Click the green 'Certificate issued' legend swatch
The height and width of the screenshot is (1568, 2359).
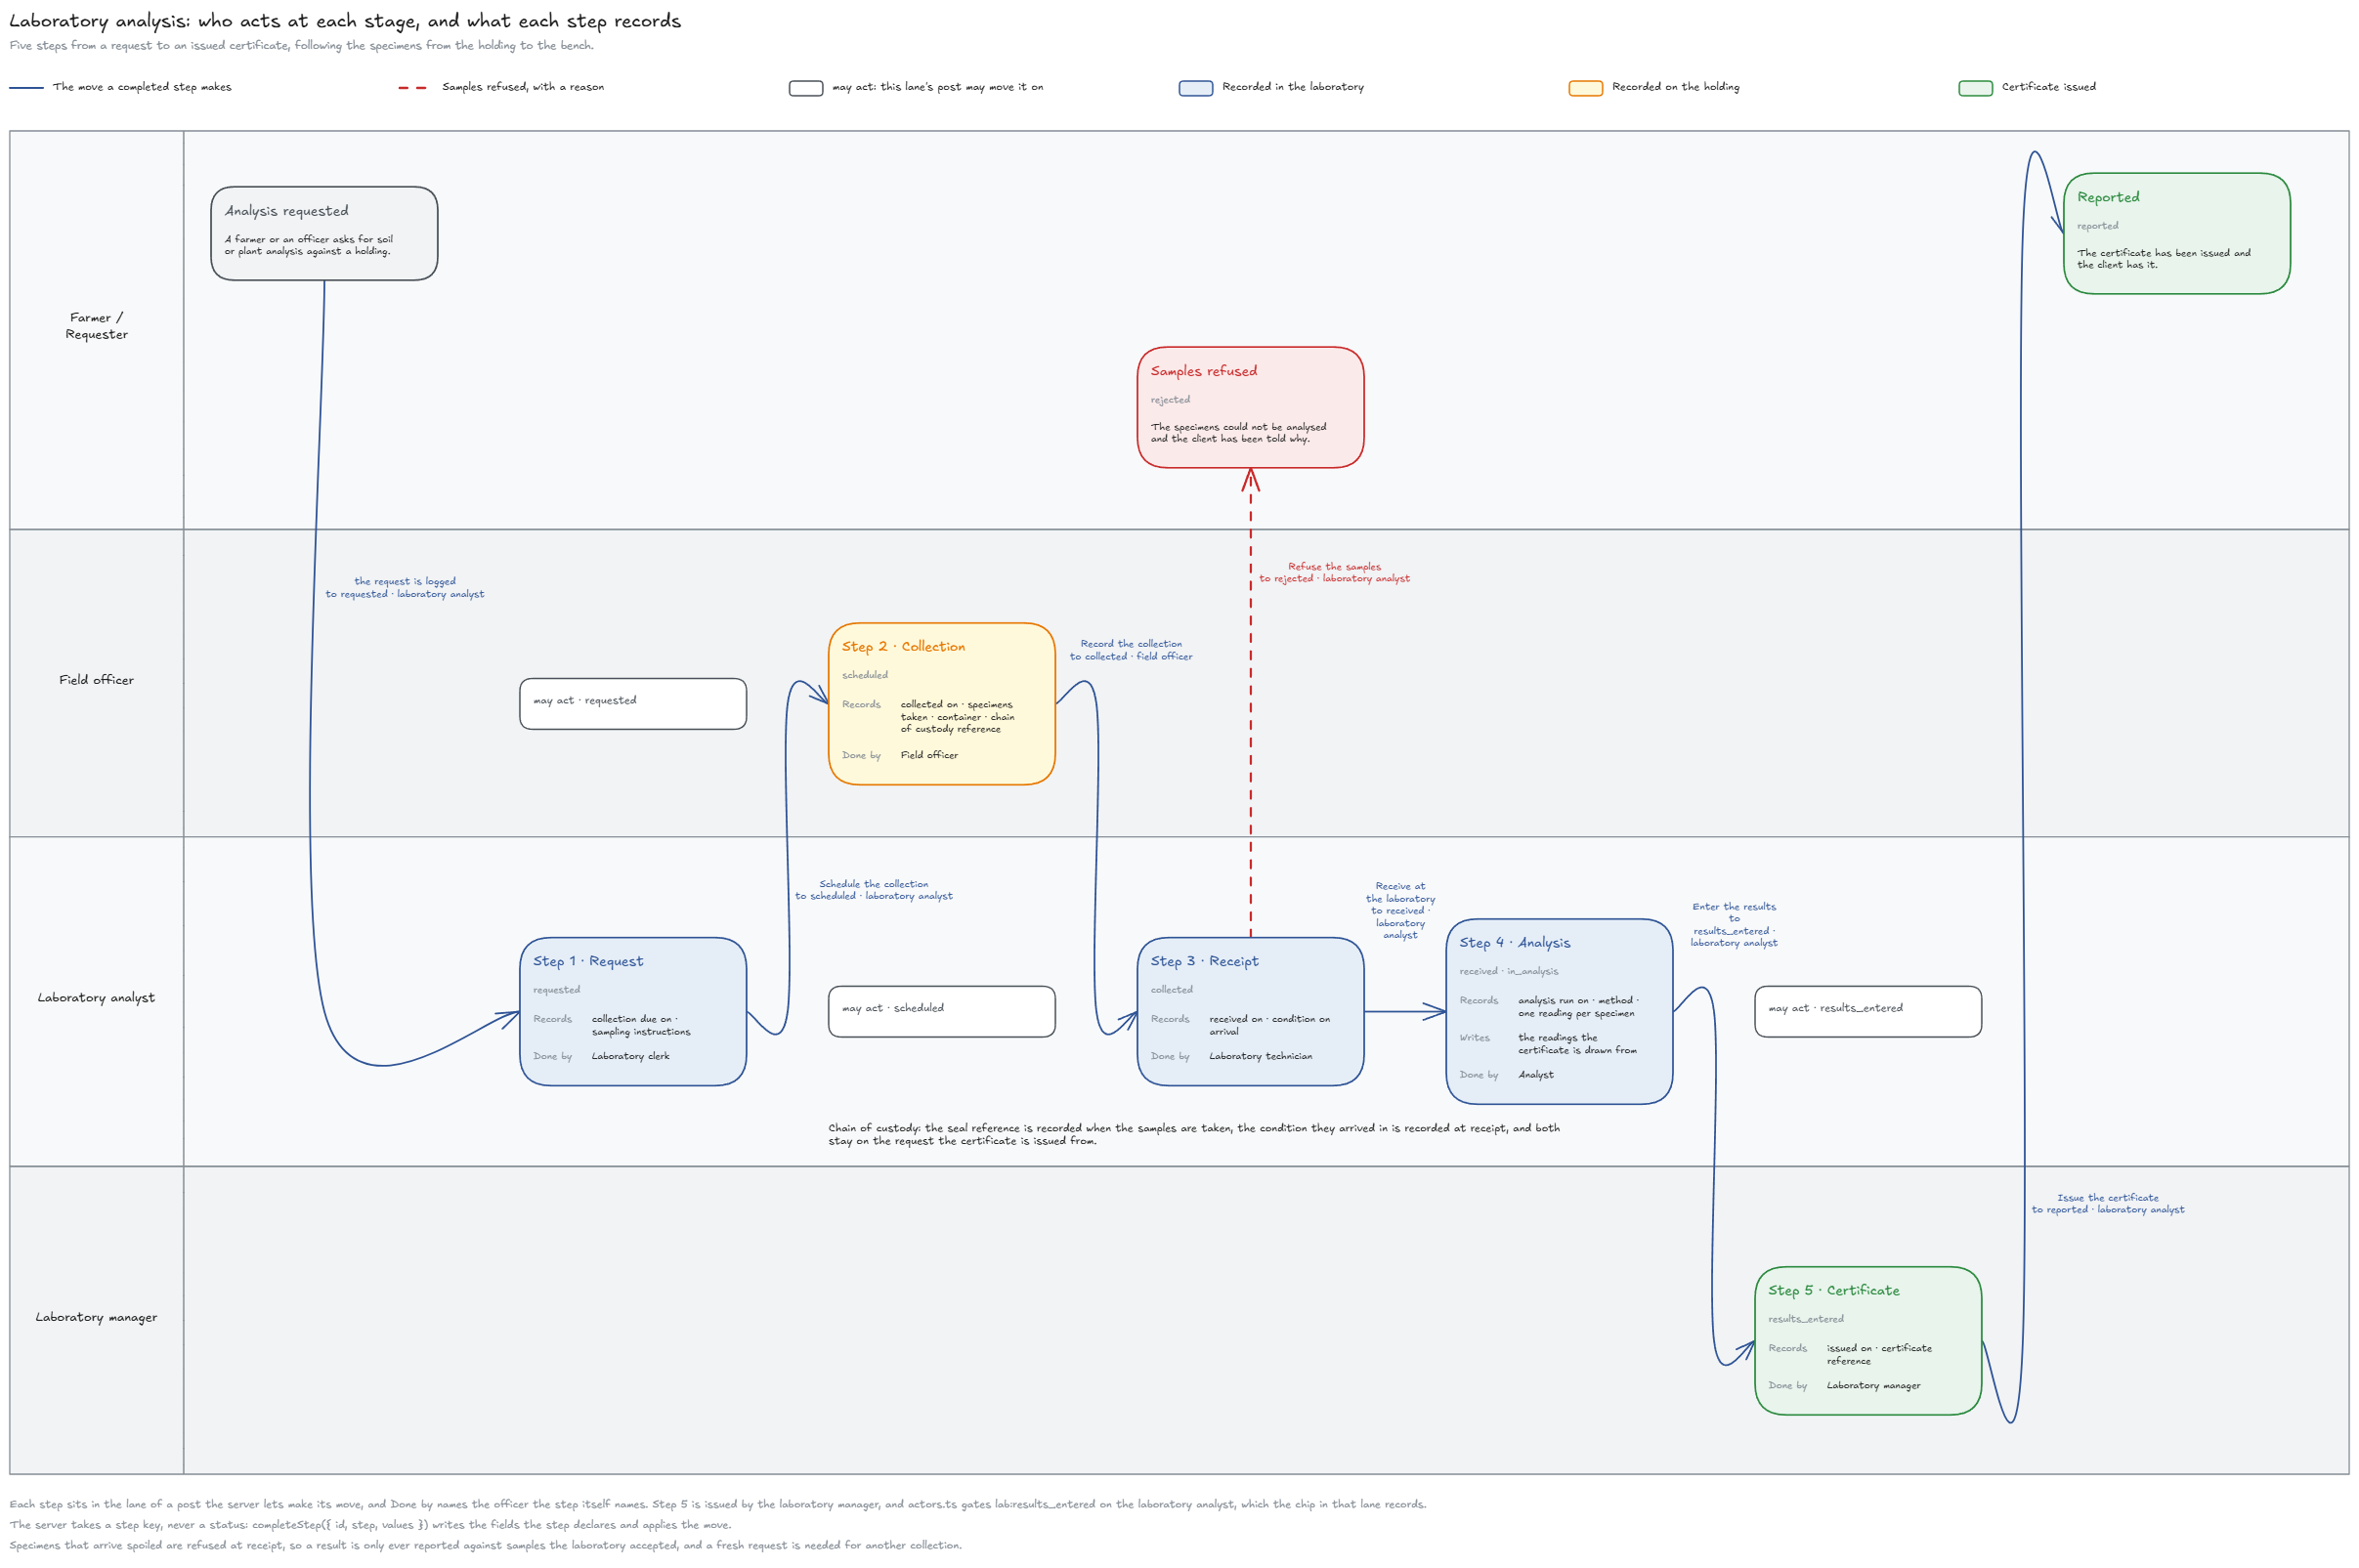[1975, 88]
